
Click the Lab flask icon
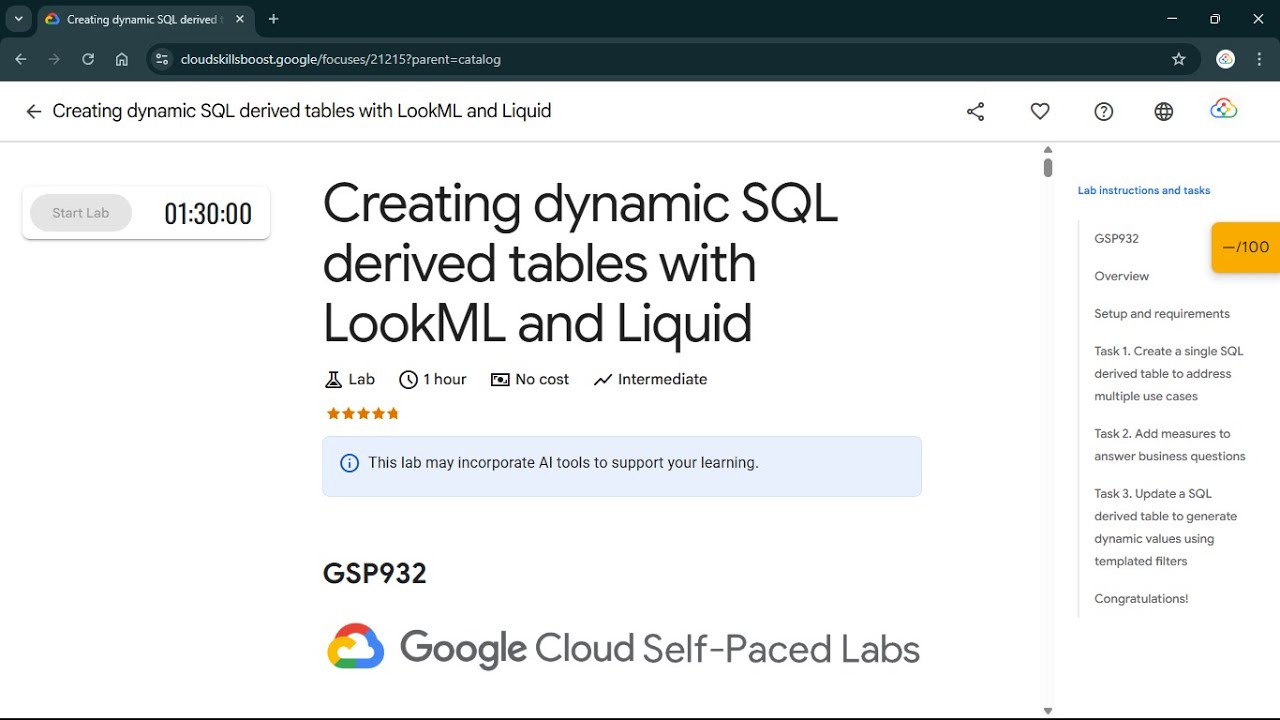pos(333,380)
